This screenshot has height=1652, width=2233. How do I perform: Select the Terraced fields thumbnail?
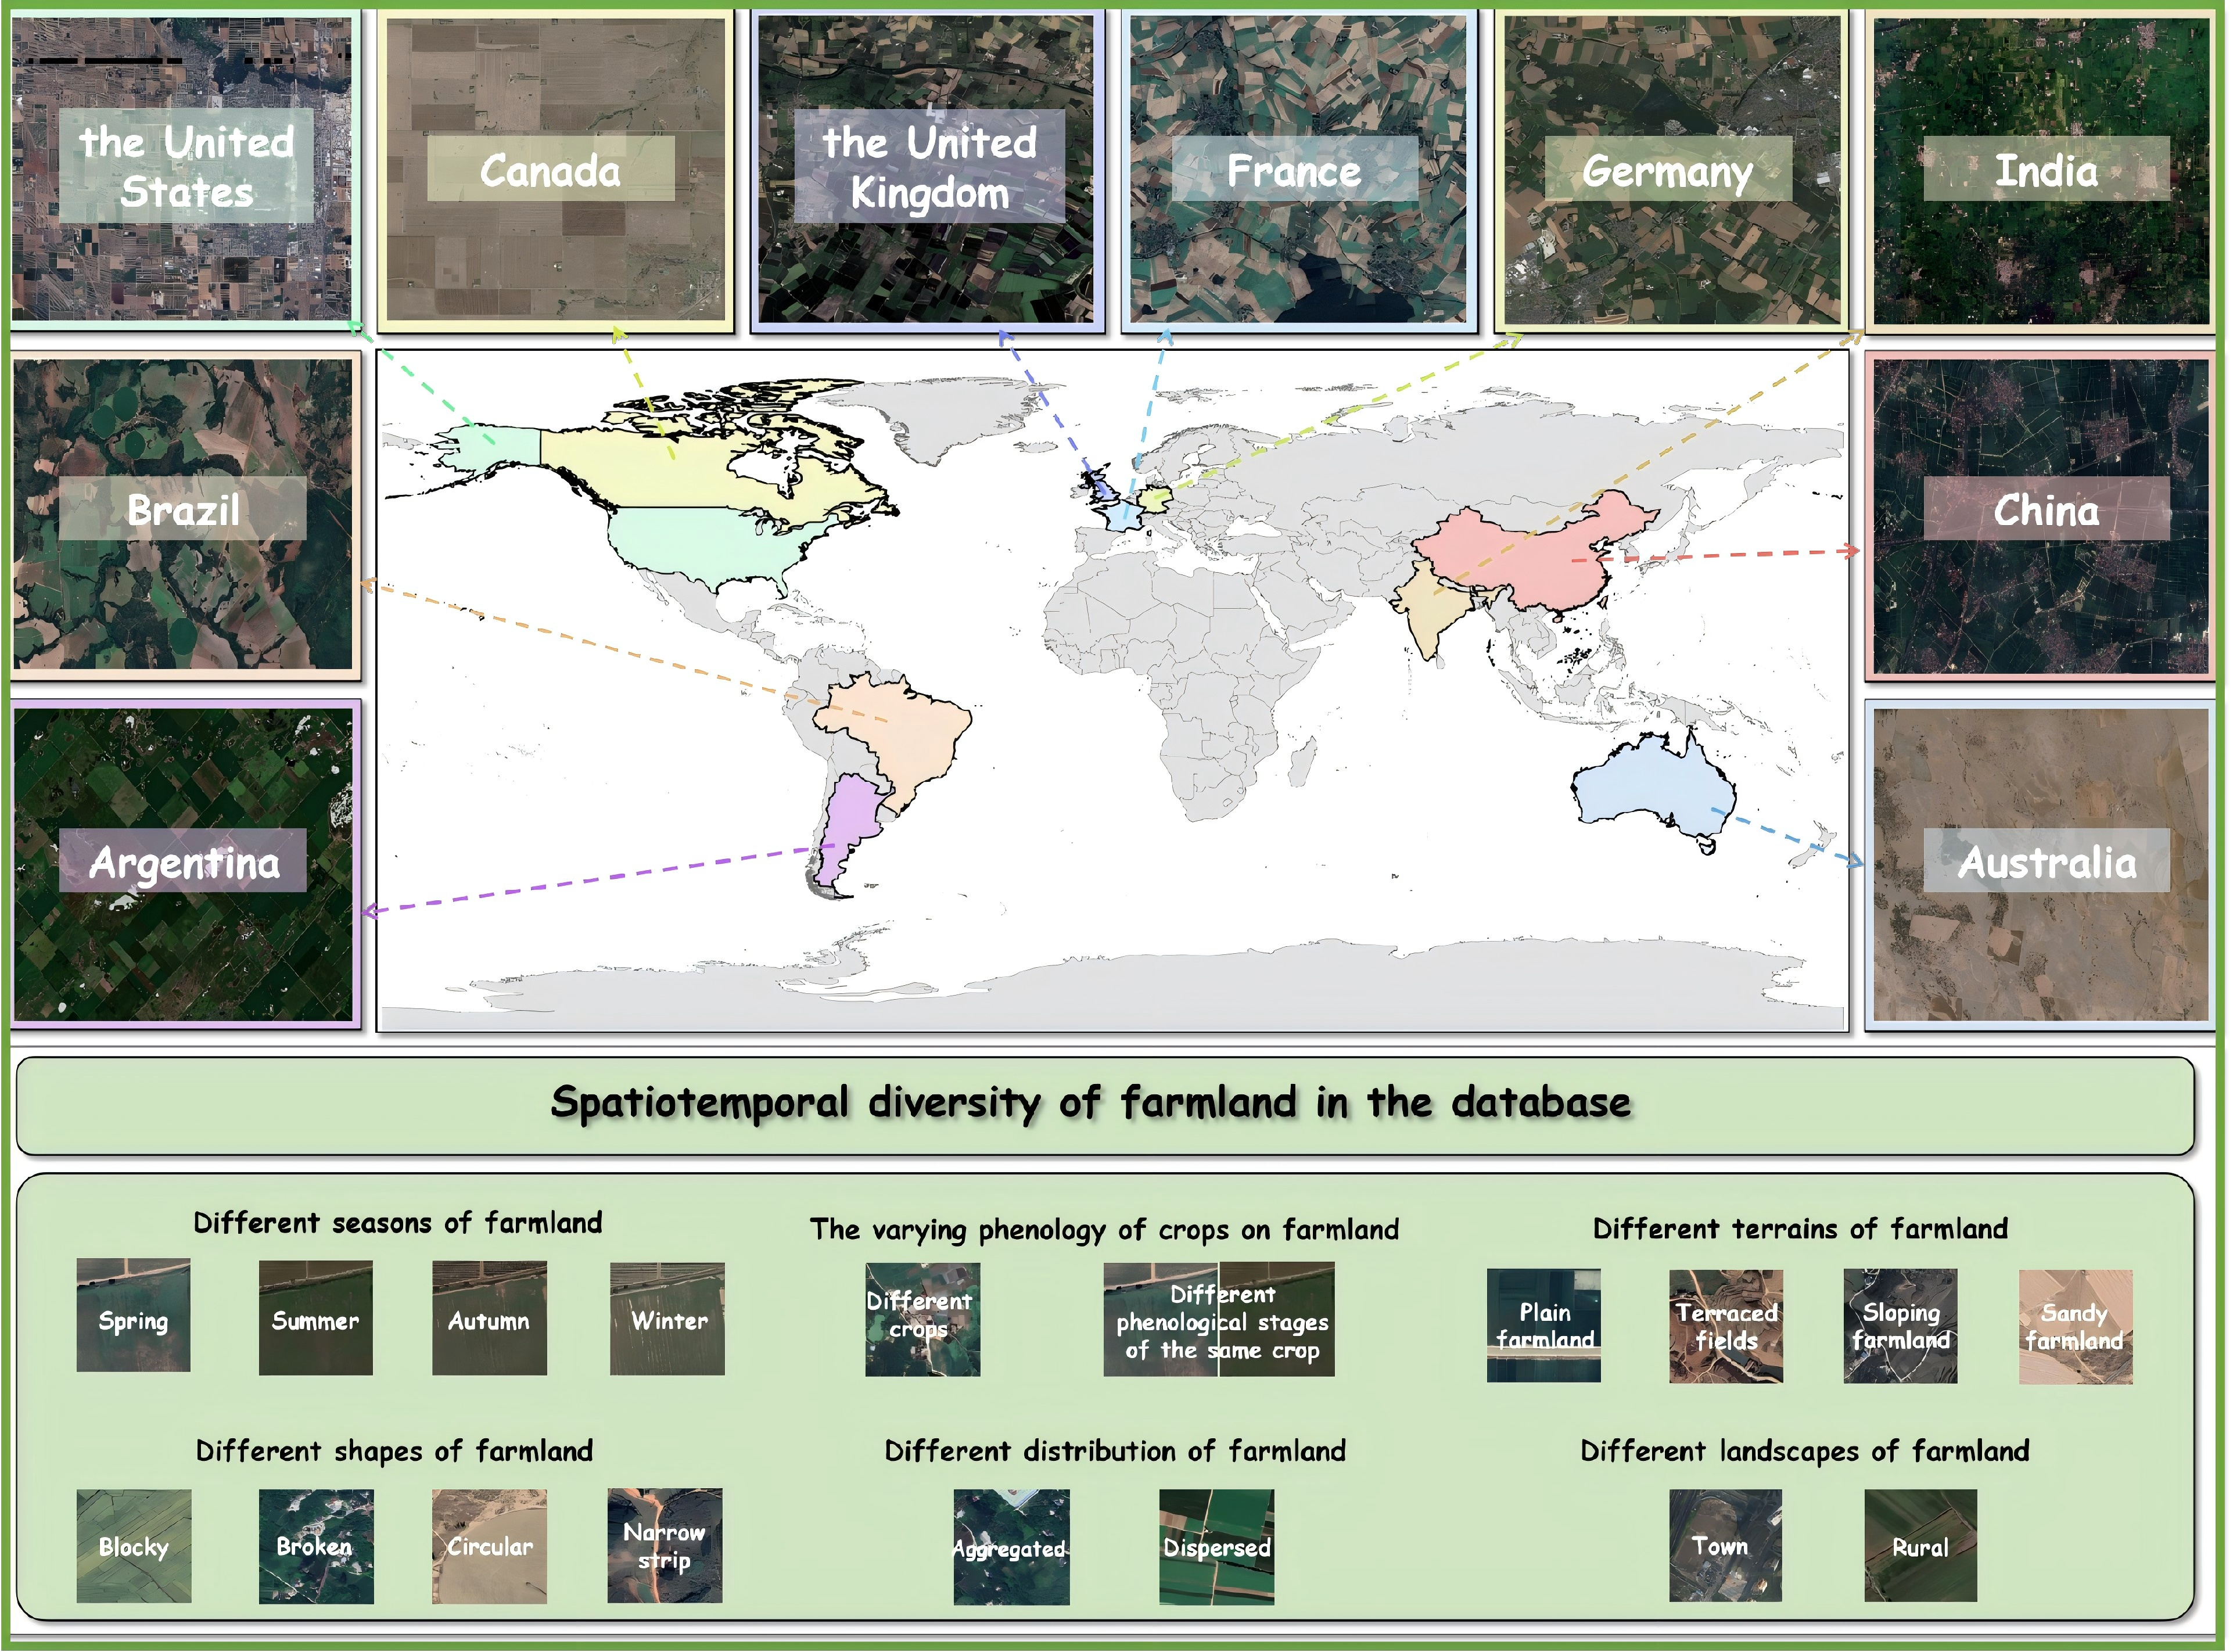1726,1327
